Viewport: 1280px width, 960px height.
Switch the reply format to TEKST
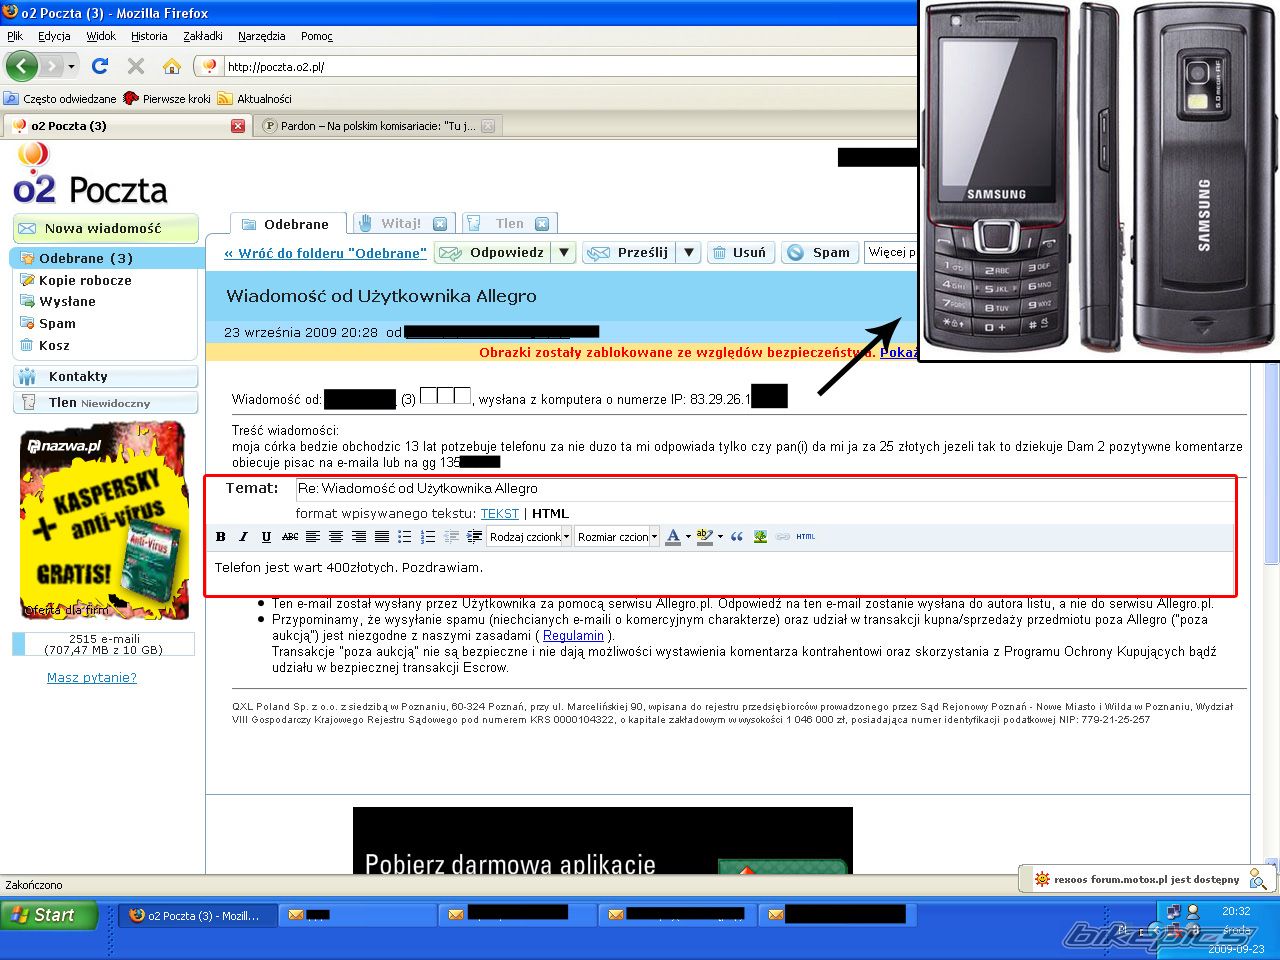tap(500, 514)
